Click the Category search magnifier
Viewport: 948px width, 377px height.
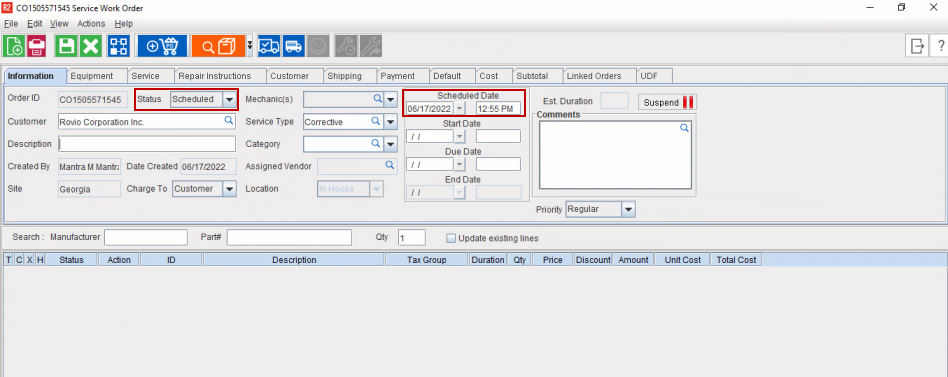click(x=376, y=143)
